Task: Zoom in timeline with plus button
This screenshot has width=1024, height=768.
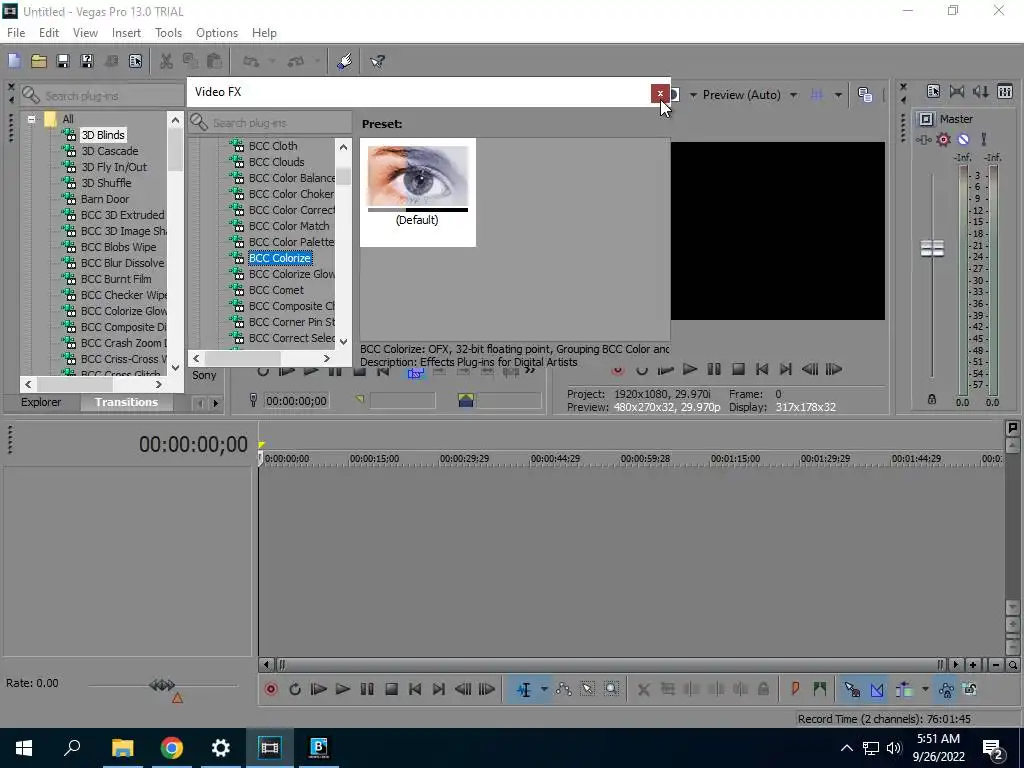Action: [973, 665]
